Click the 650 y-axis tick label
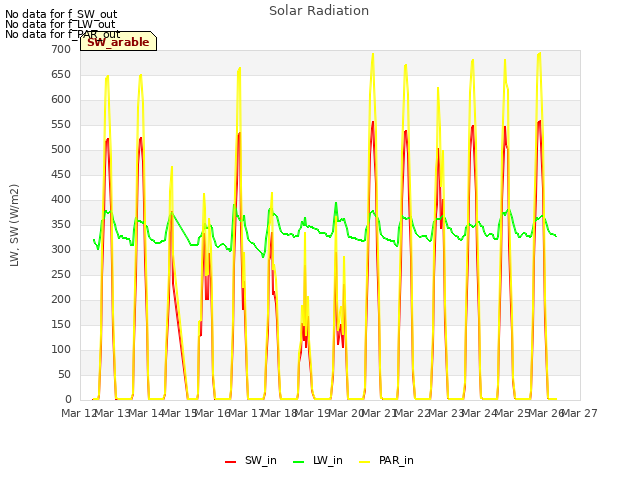 coord(61,74)
